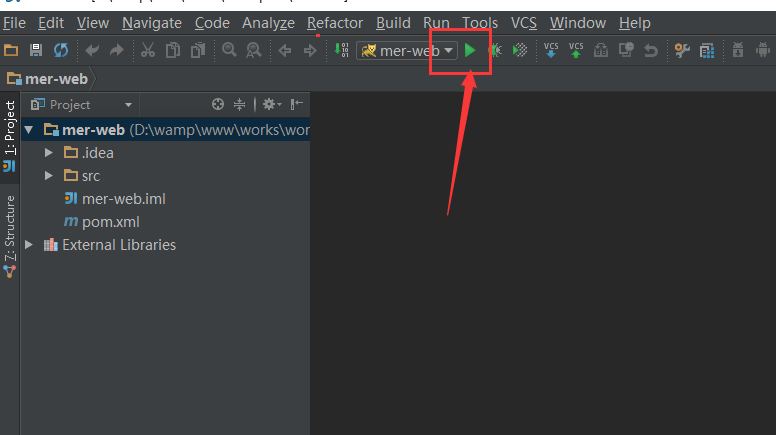
Task: Click the Save All floppy icon
Action: coord(36,50)
